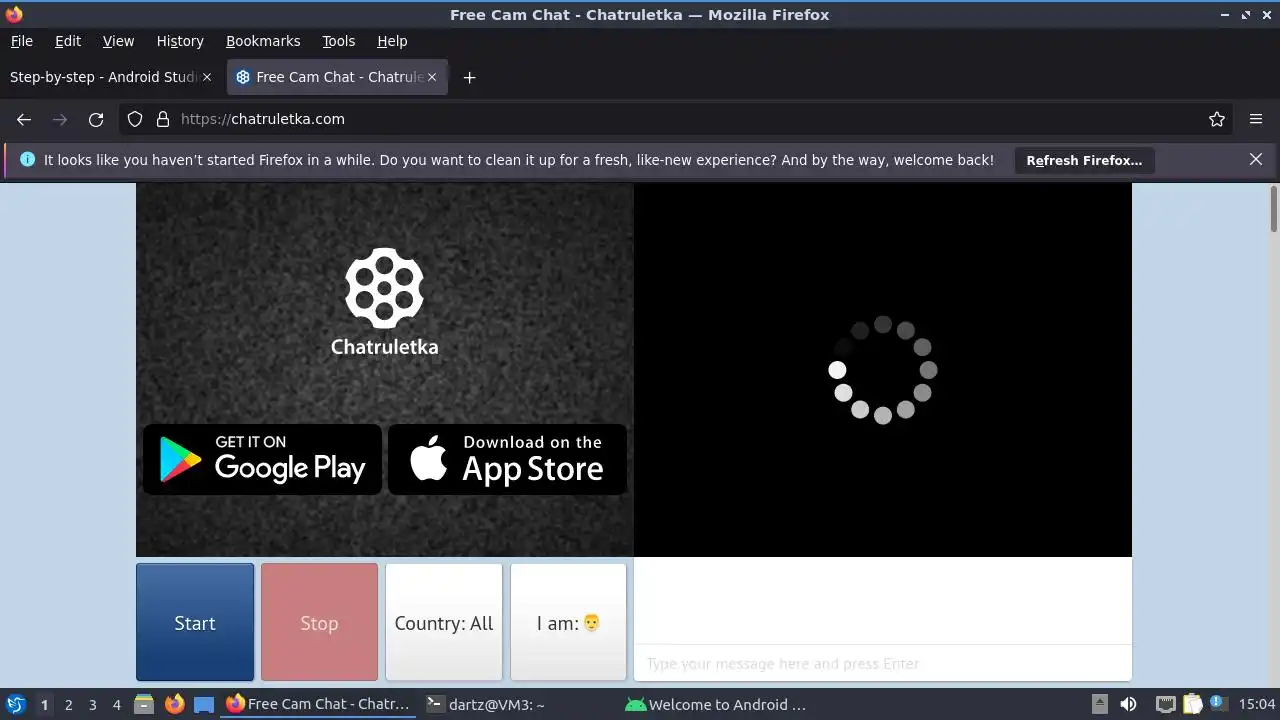1280x720 pixels.
Task: Open the system start menu icon
Action: [15, 704]
